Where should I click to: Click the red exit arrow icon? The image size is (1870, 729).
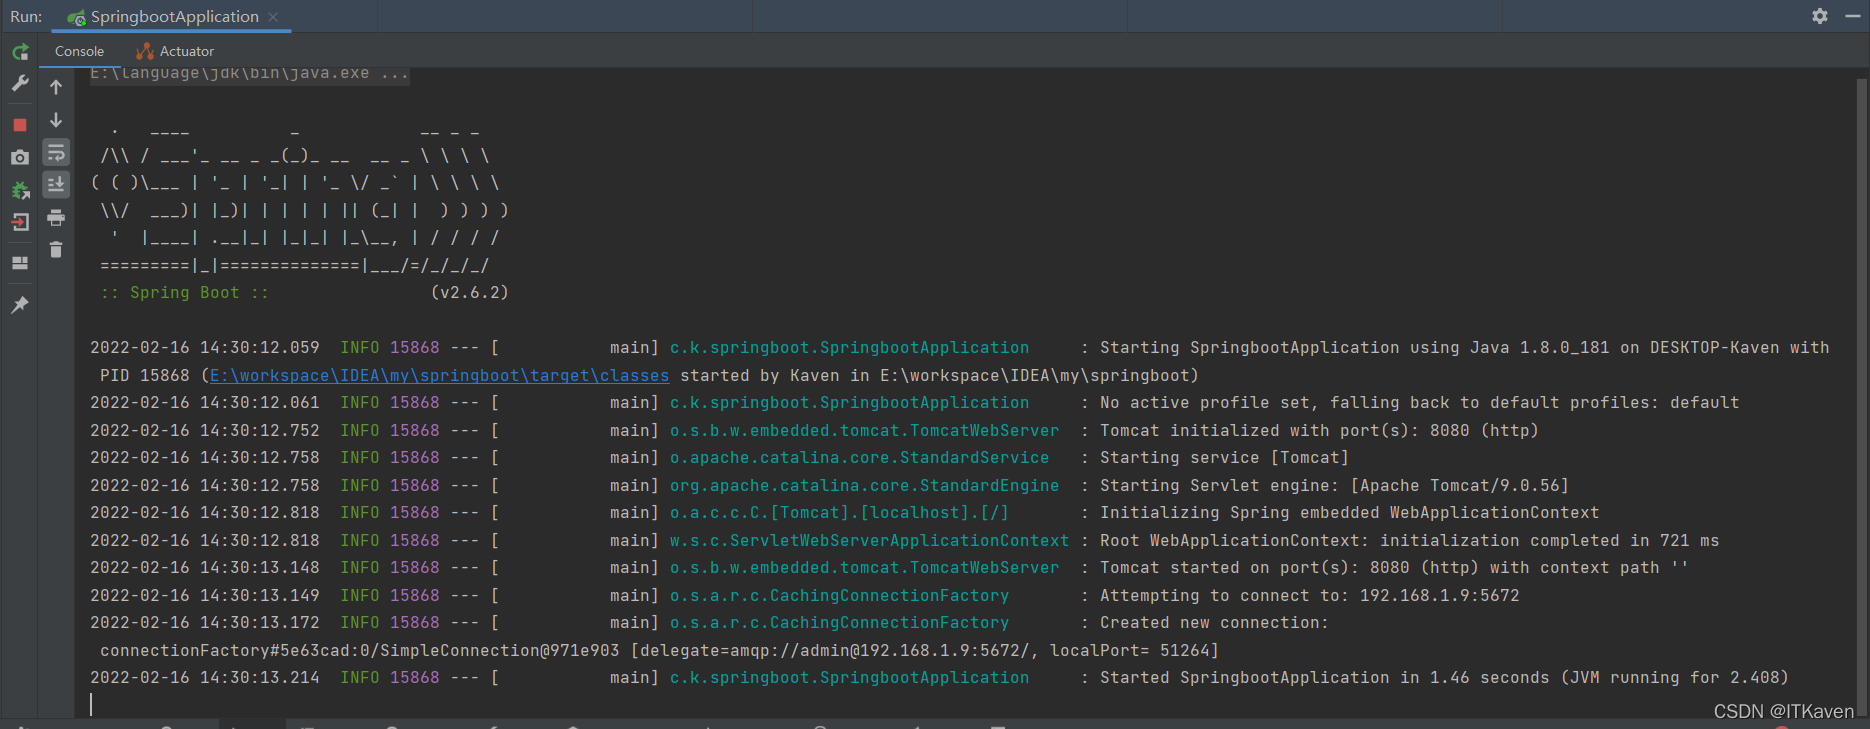point(20,222)
